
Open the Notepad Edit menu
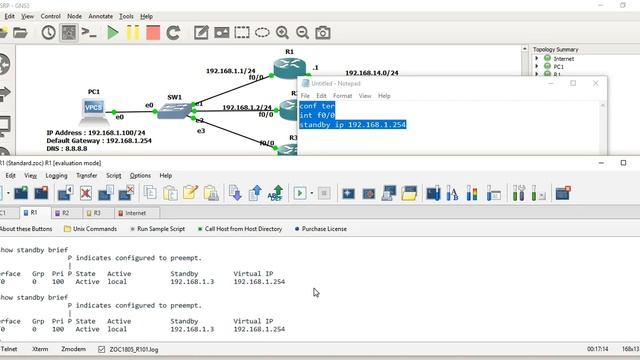coord(321,96)
